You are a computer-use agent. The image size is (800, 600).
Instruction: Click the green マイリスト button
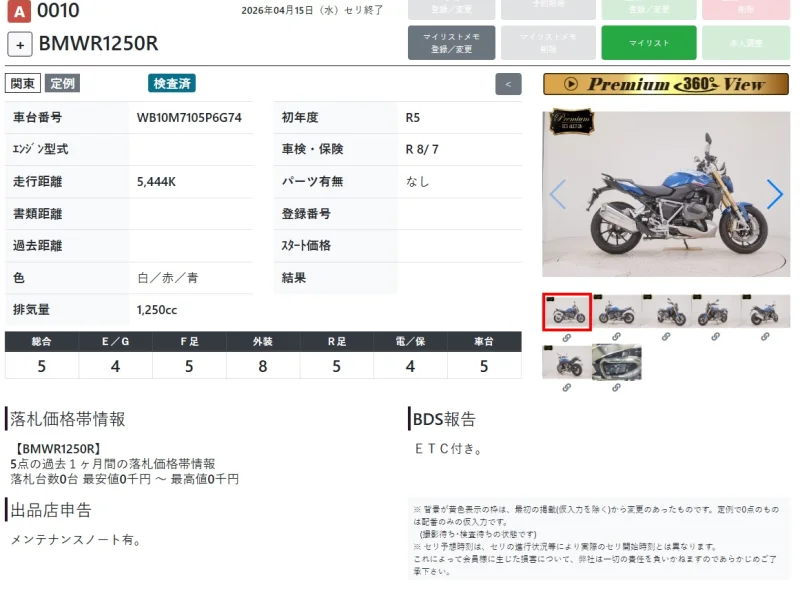[648, 43]
